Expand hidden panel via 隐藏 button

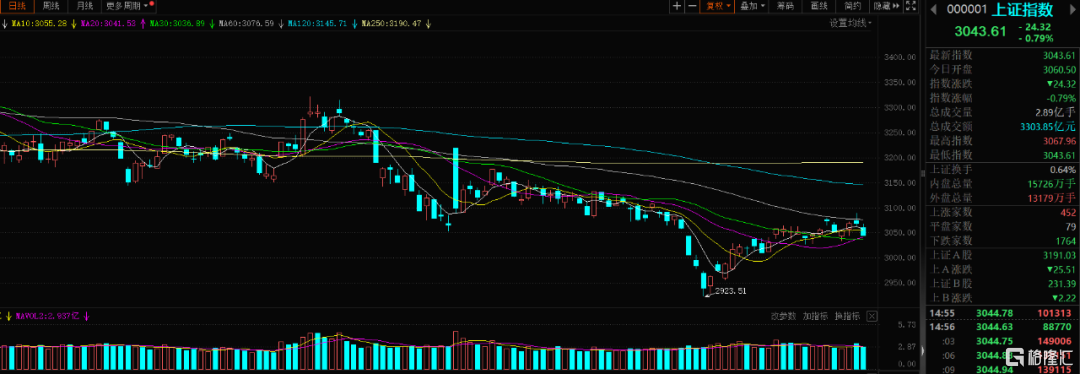pos(885,6)
